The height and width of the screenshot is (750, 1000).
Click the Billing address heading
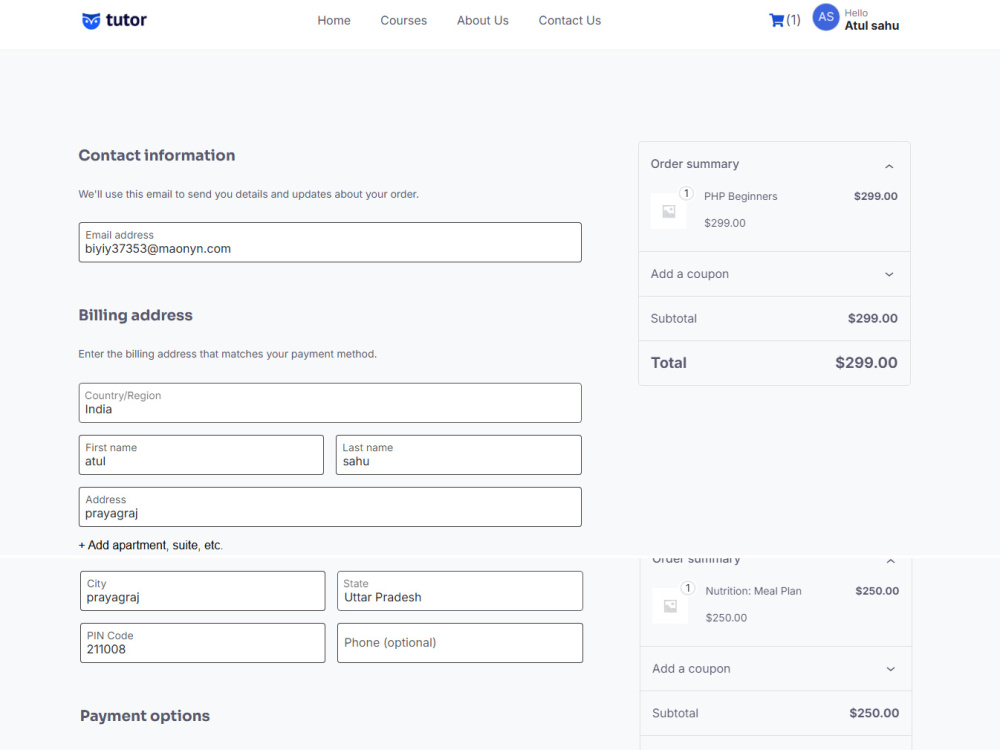click(135, 315)
